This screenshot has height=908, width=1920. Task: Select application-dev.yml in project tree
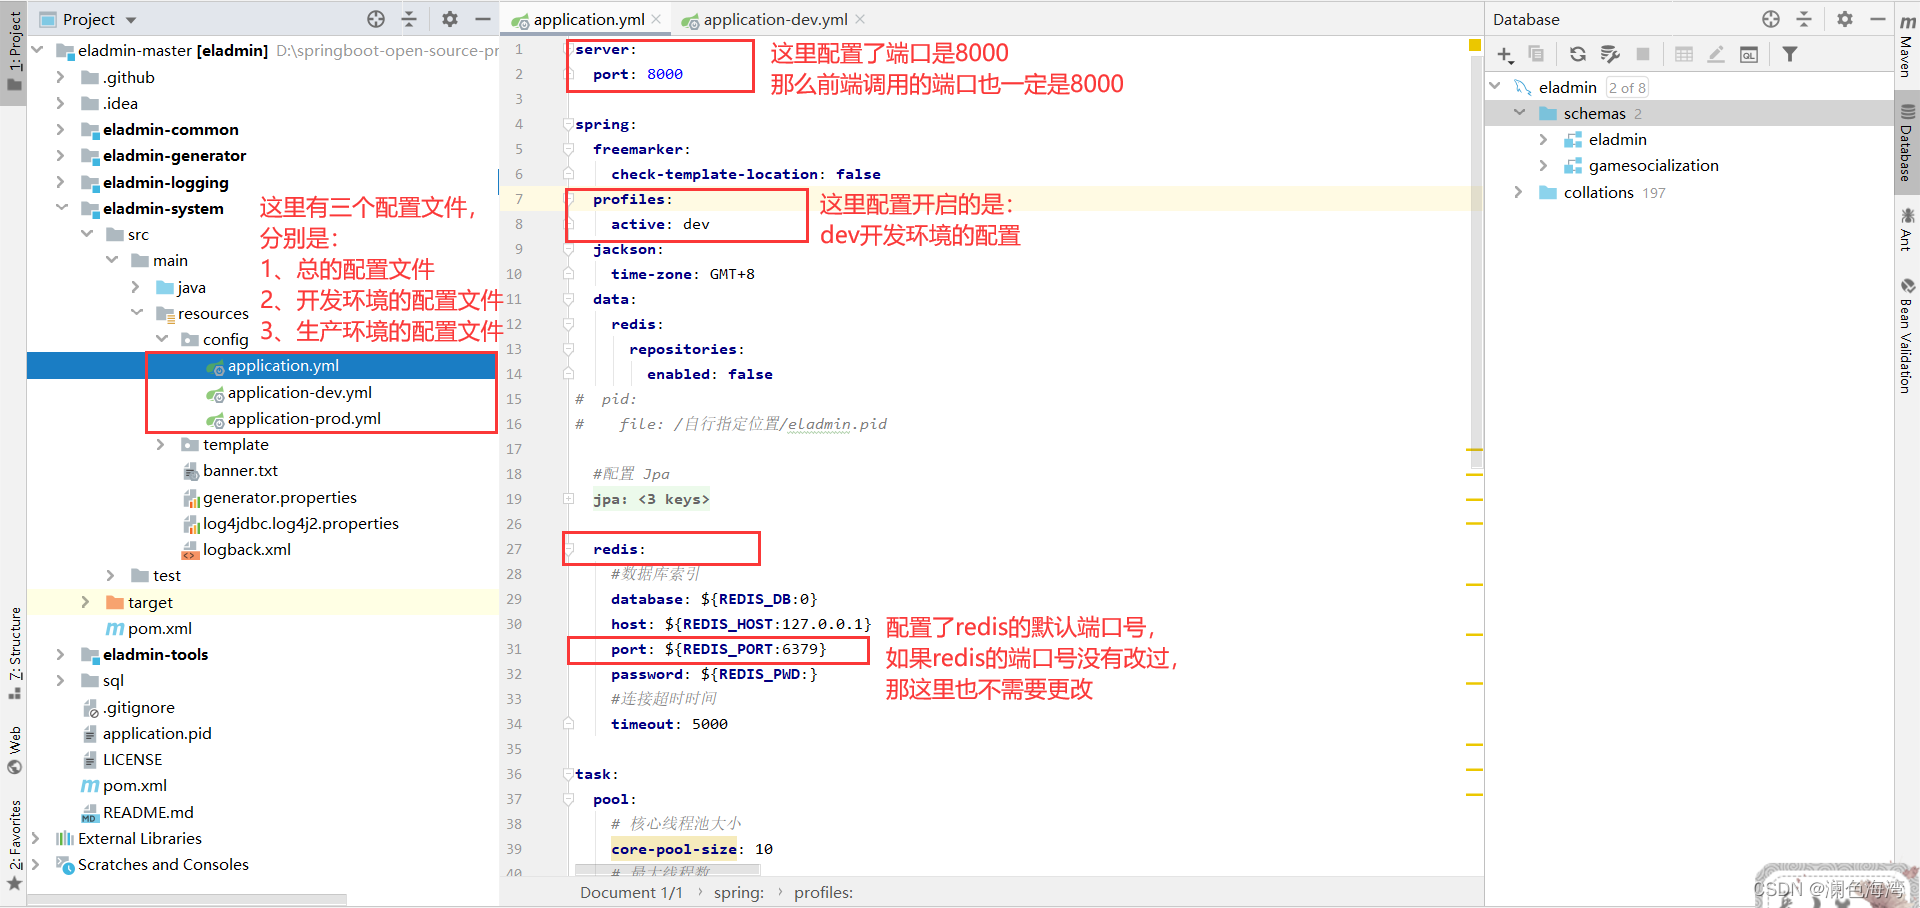(x=300, y=392)
